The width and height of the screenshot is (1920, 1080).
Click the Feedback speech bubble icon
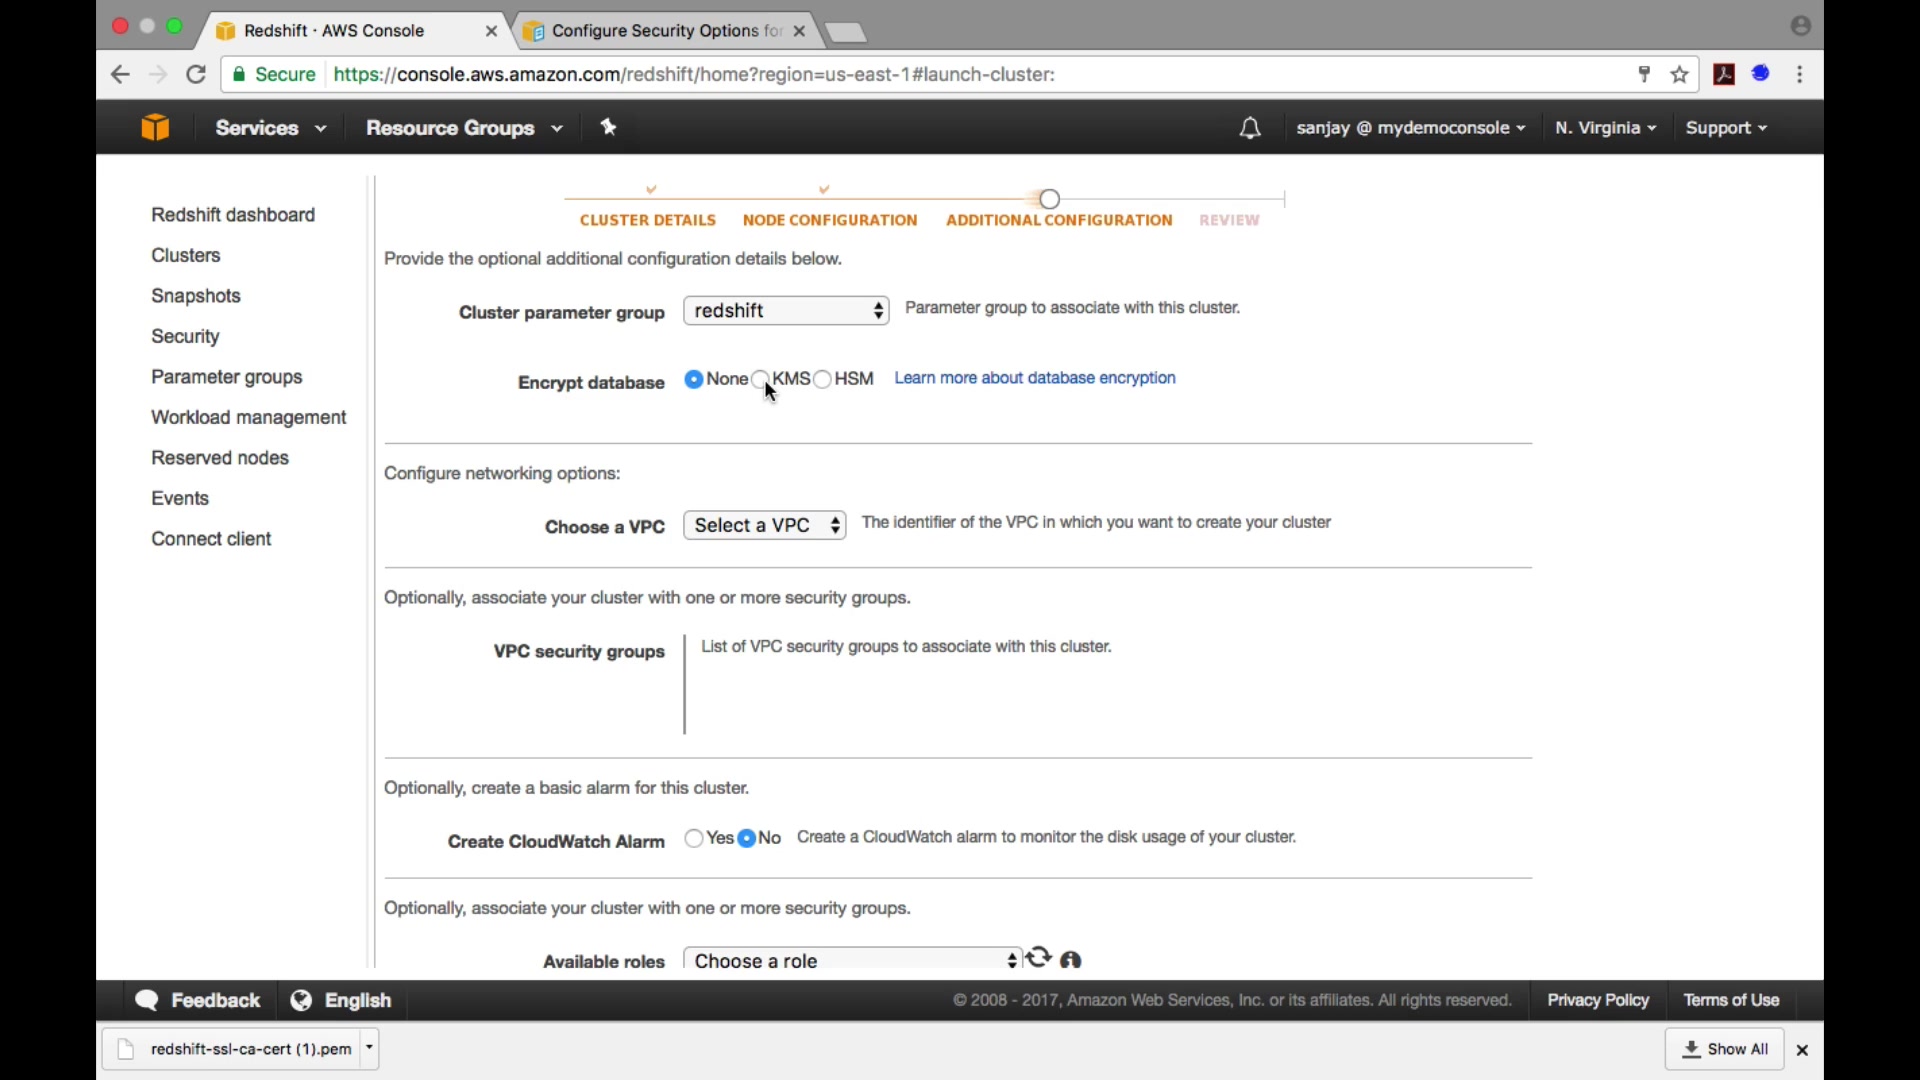(x=148, y=1000)
